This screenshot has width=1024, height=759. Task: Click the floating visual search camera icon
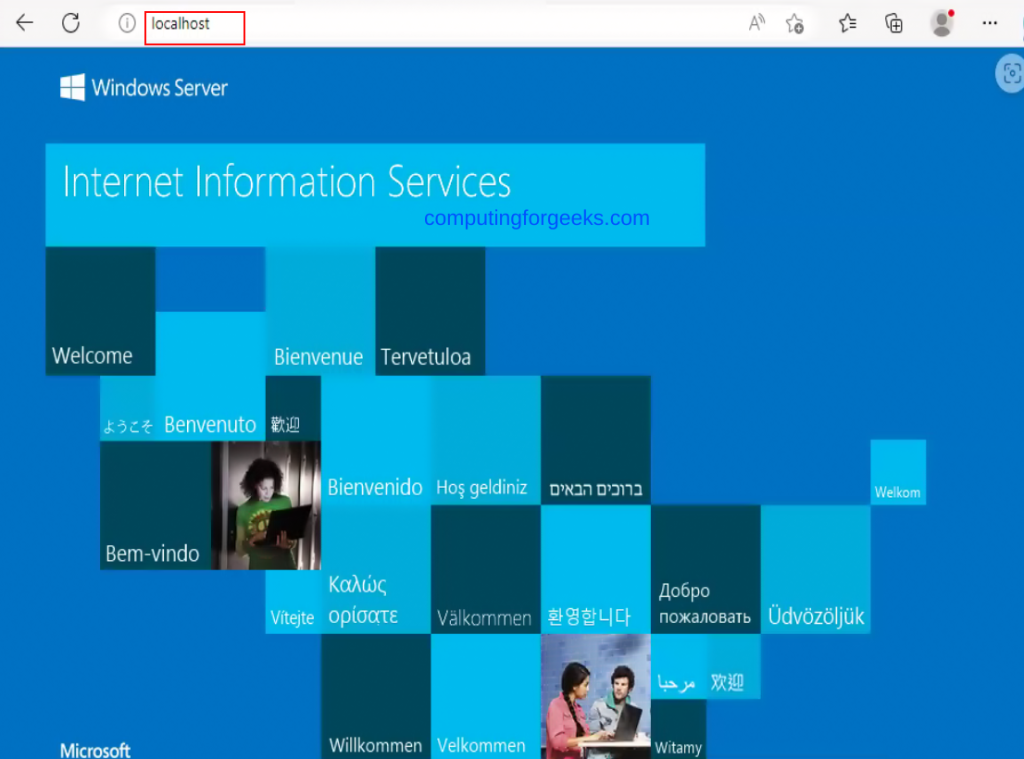(1010, 73)
